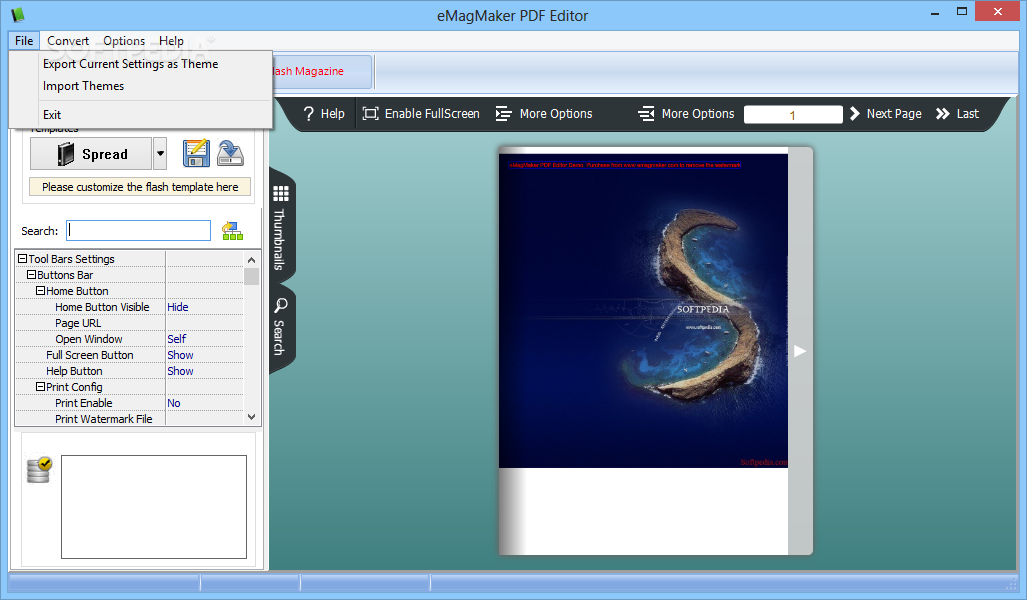This screenshot has height=600, width=1027.
Task: Collapse the Print Config node
Action: coord(40,387)
